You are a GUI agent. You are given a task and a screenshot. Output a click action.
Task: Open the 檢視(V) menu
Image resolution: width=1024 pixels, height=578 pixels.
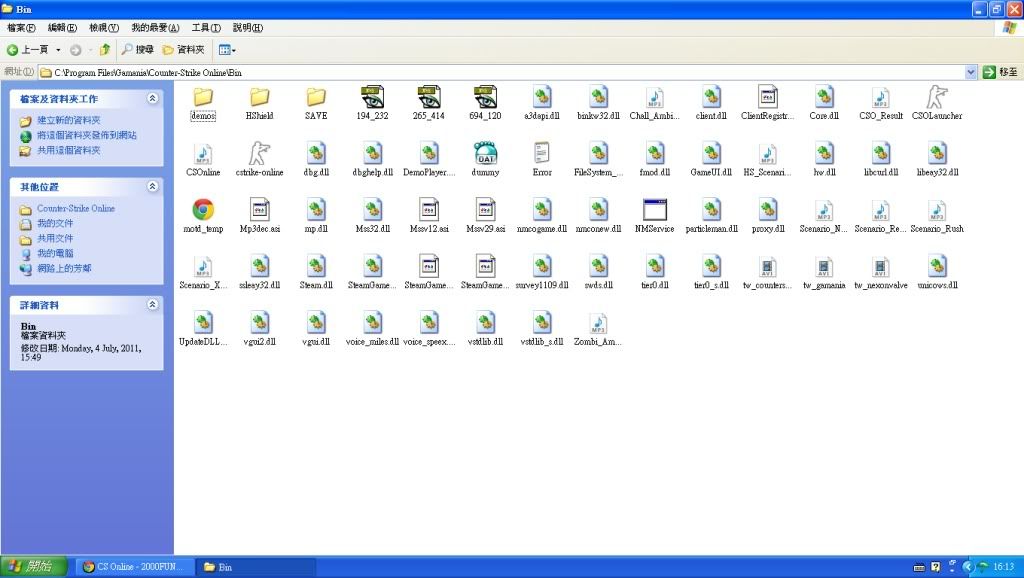pos(104,27)
